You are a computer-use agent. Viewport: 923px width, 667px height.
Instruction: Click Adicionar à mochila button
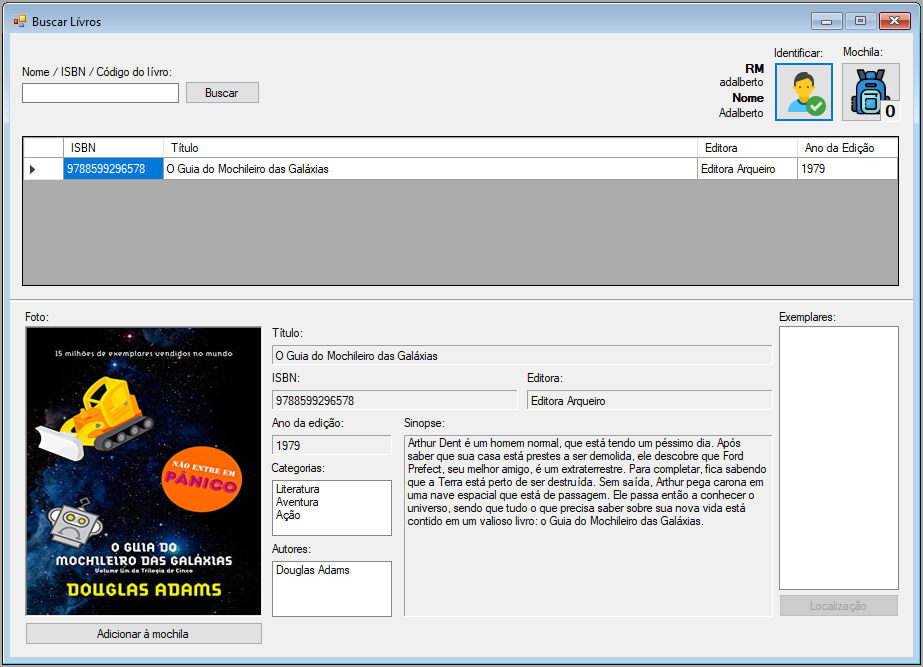click(x=144, y=633)
